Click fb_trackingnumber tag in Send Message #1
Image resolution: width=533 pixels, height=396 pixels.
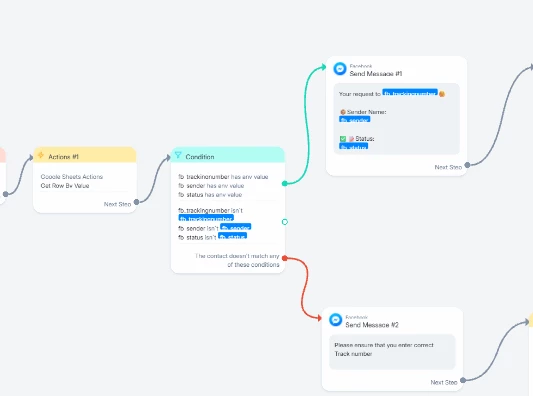[x=410, y=92]
